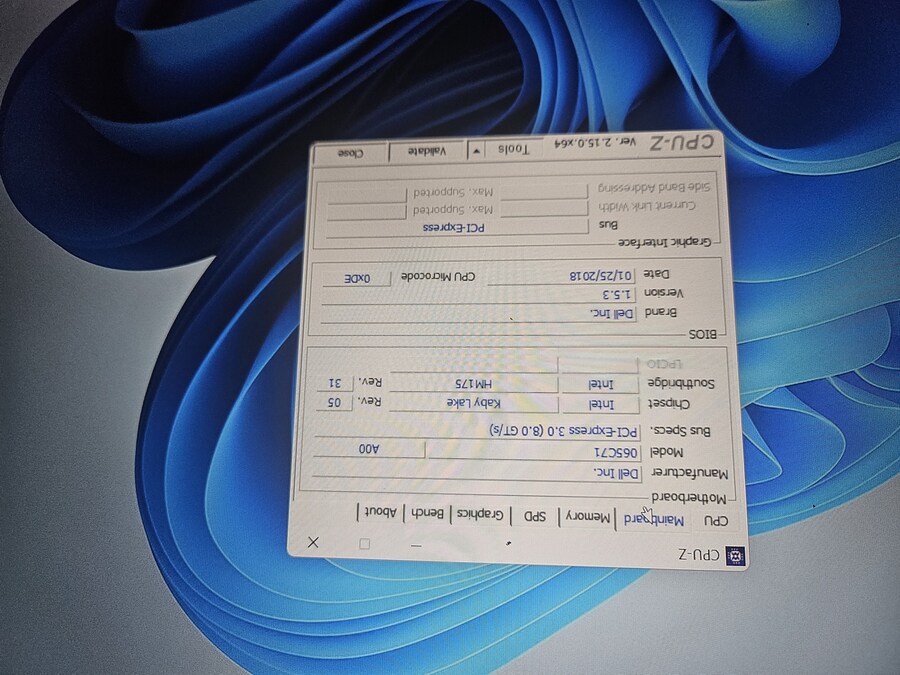Image resolution: width=900 pixels, height=675 pixels.
Task: Select the Manufacturer field Dell Inc.
Action: 476,473
